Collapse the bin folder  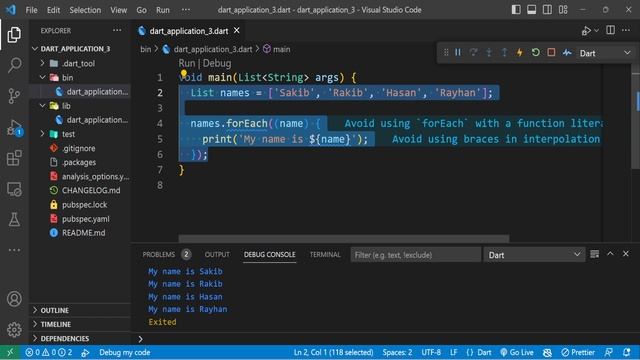coord(42,77)
